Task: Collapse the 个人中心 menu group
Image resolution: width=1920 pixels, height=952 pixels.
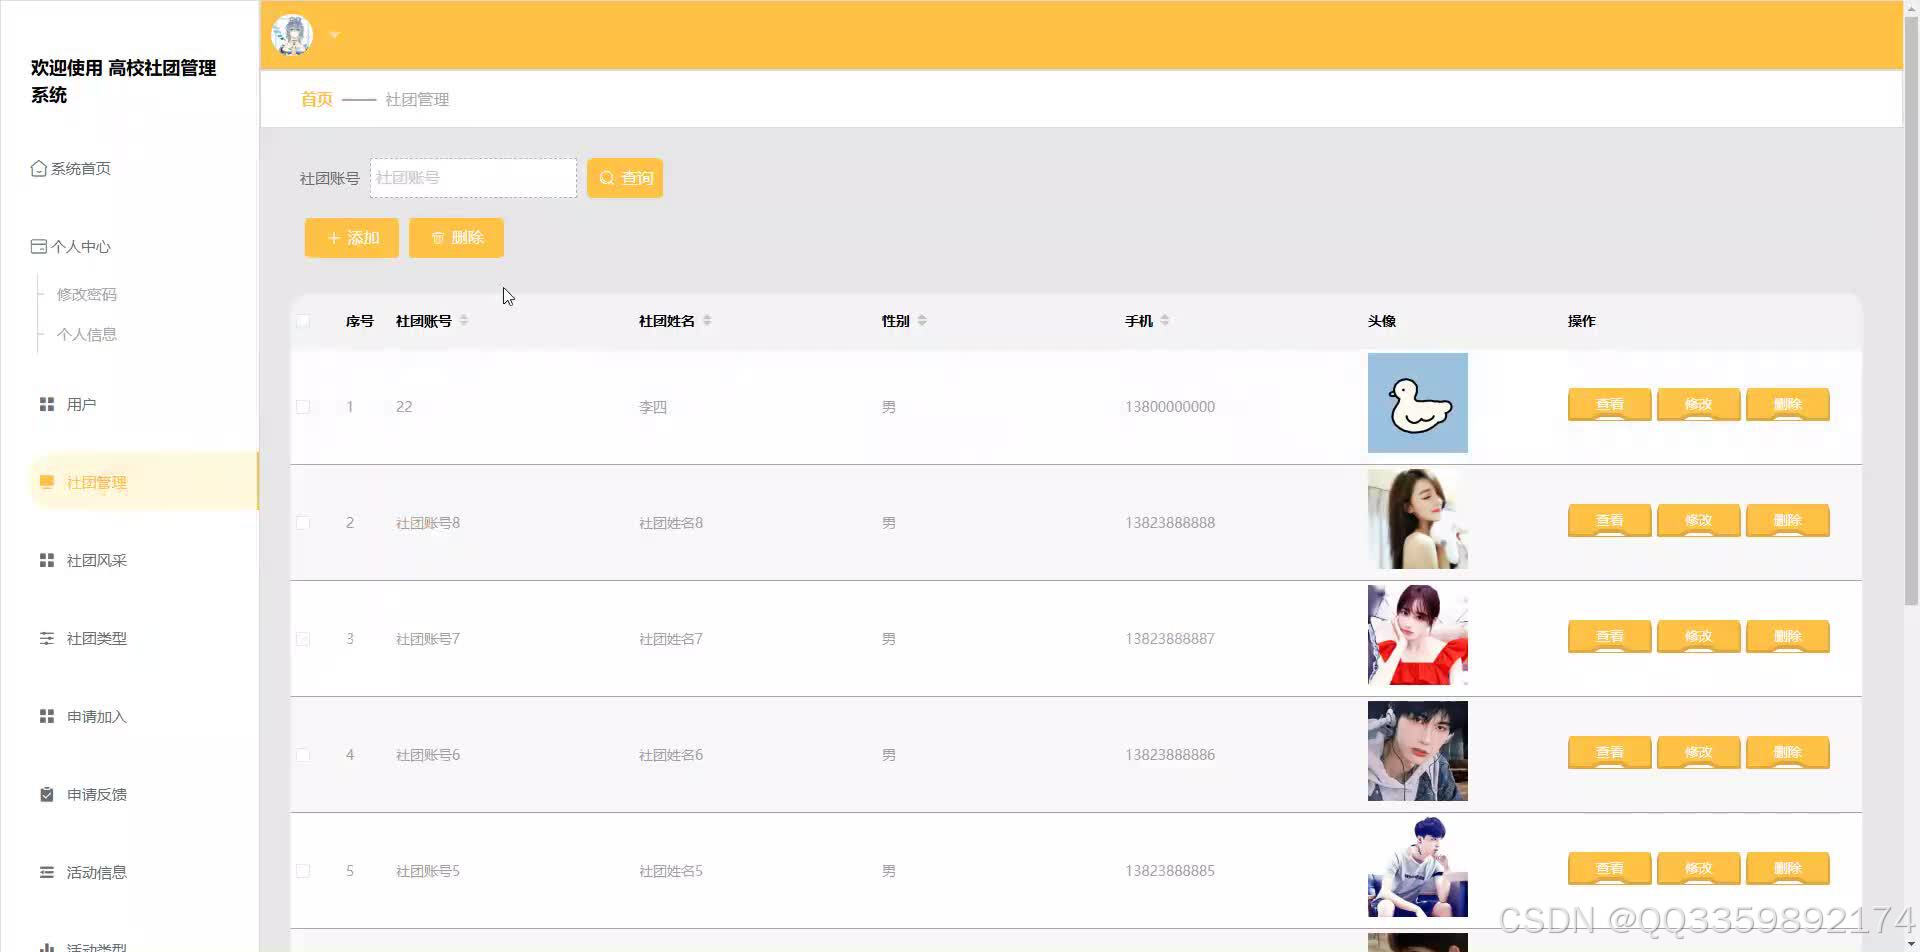Action: click(81, 246)
